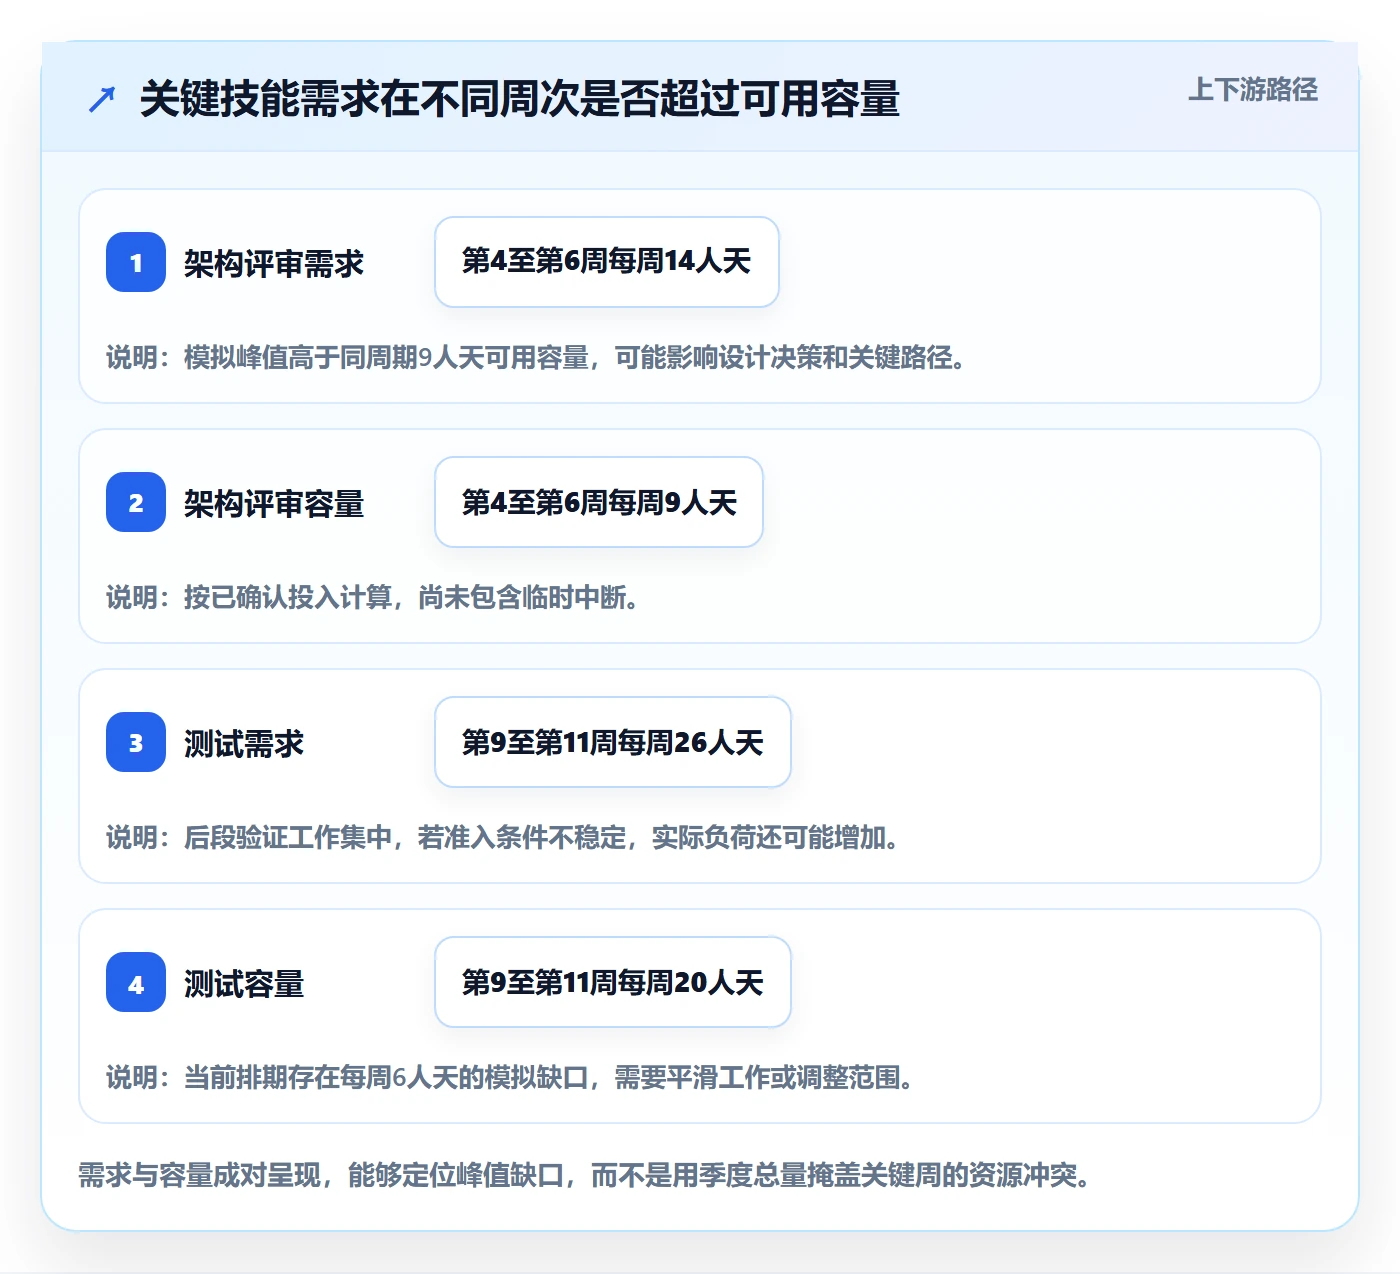
Task: Click the number 2 badge for 架构评审容量
Action: [136, 502]
